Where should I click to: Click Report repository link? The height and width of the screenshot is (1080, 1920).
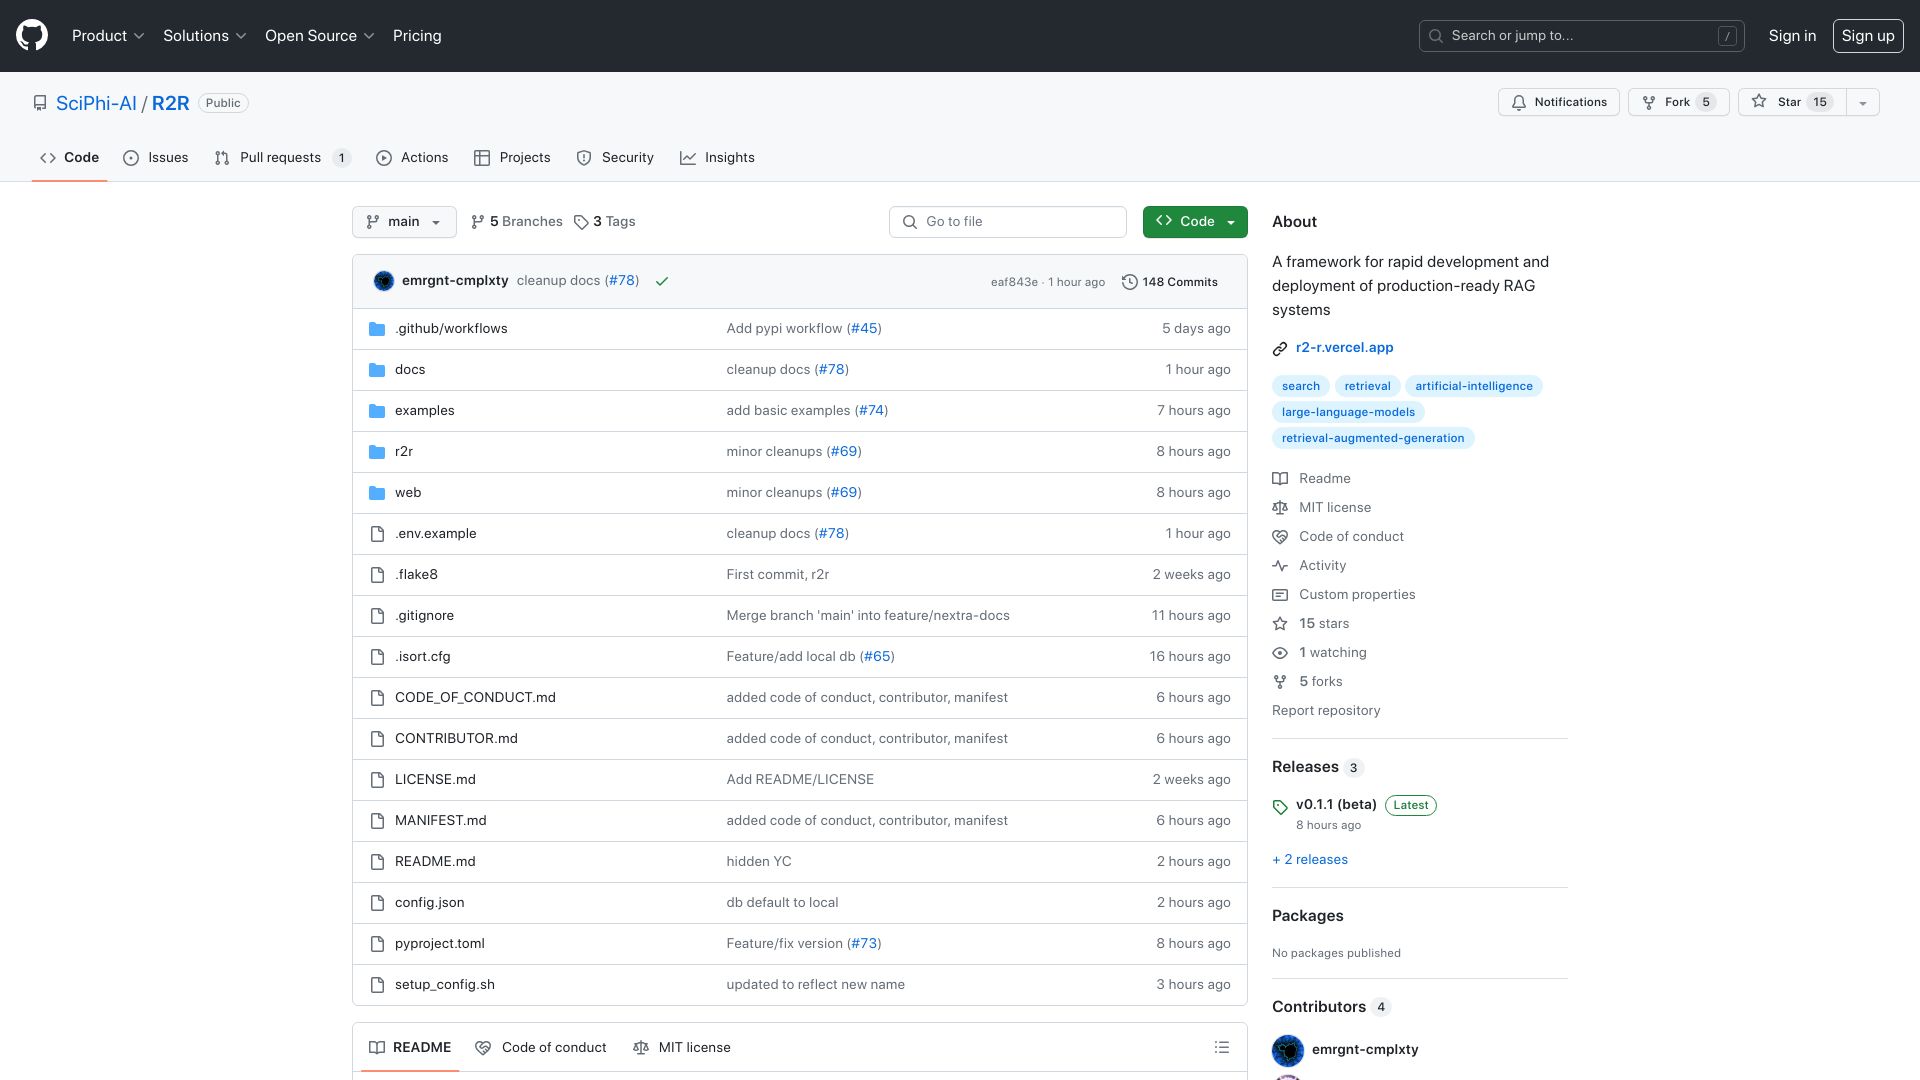1326,711
